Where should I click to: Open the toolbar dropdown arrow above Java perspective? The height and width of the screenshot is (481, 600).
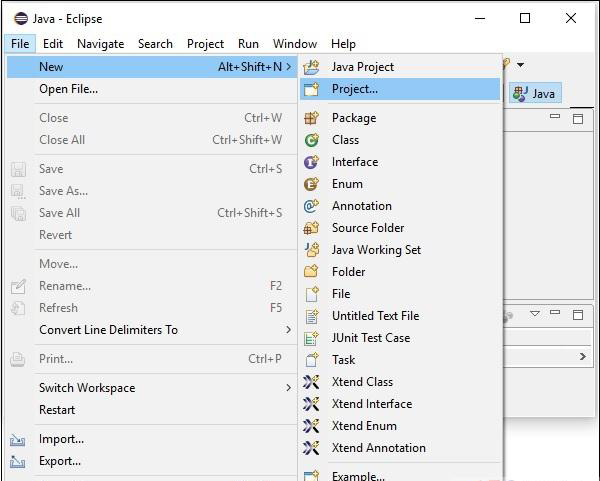[520, 65]
